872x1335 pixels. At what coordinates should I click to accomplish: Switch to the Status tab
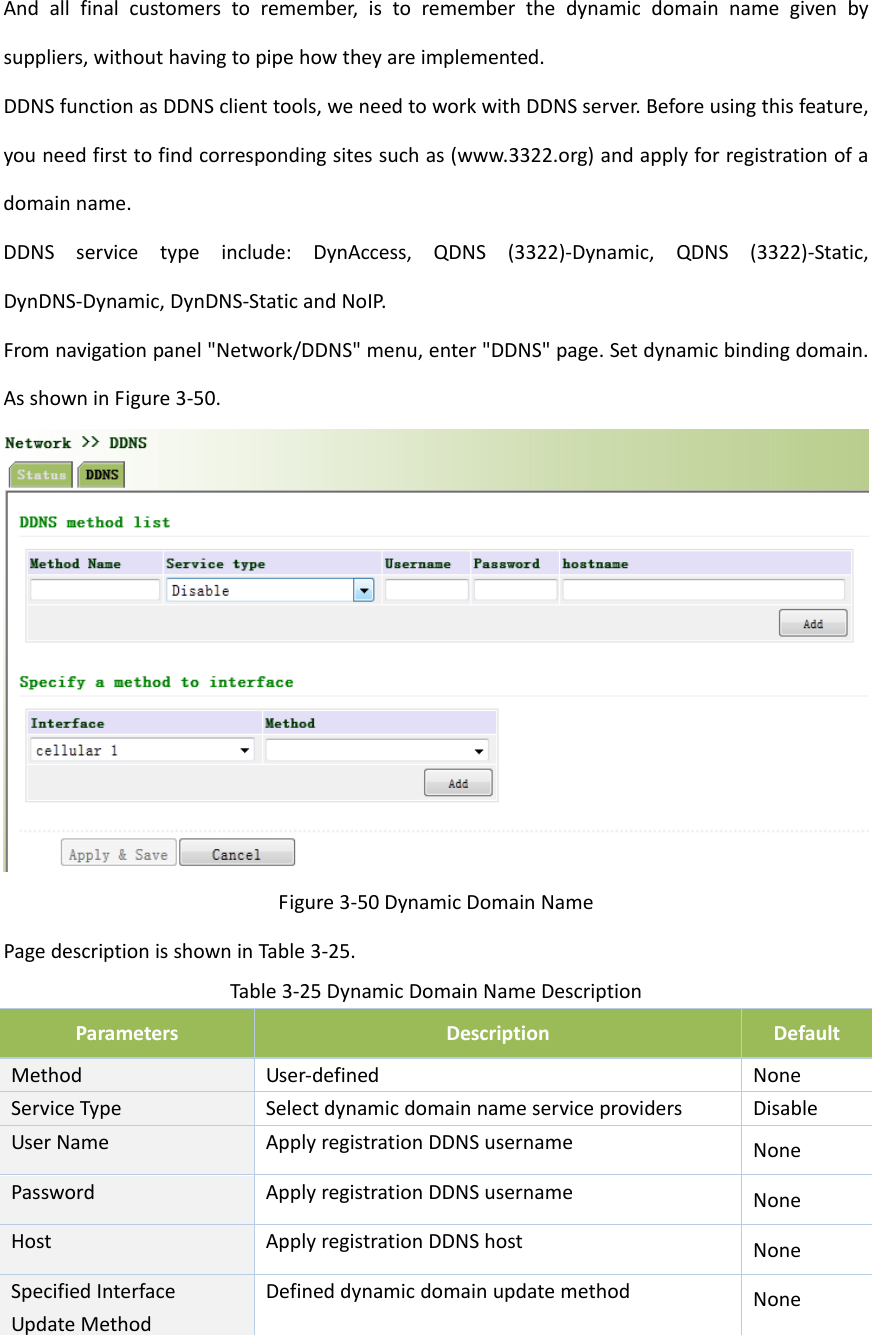tap(41, 475)
